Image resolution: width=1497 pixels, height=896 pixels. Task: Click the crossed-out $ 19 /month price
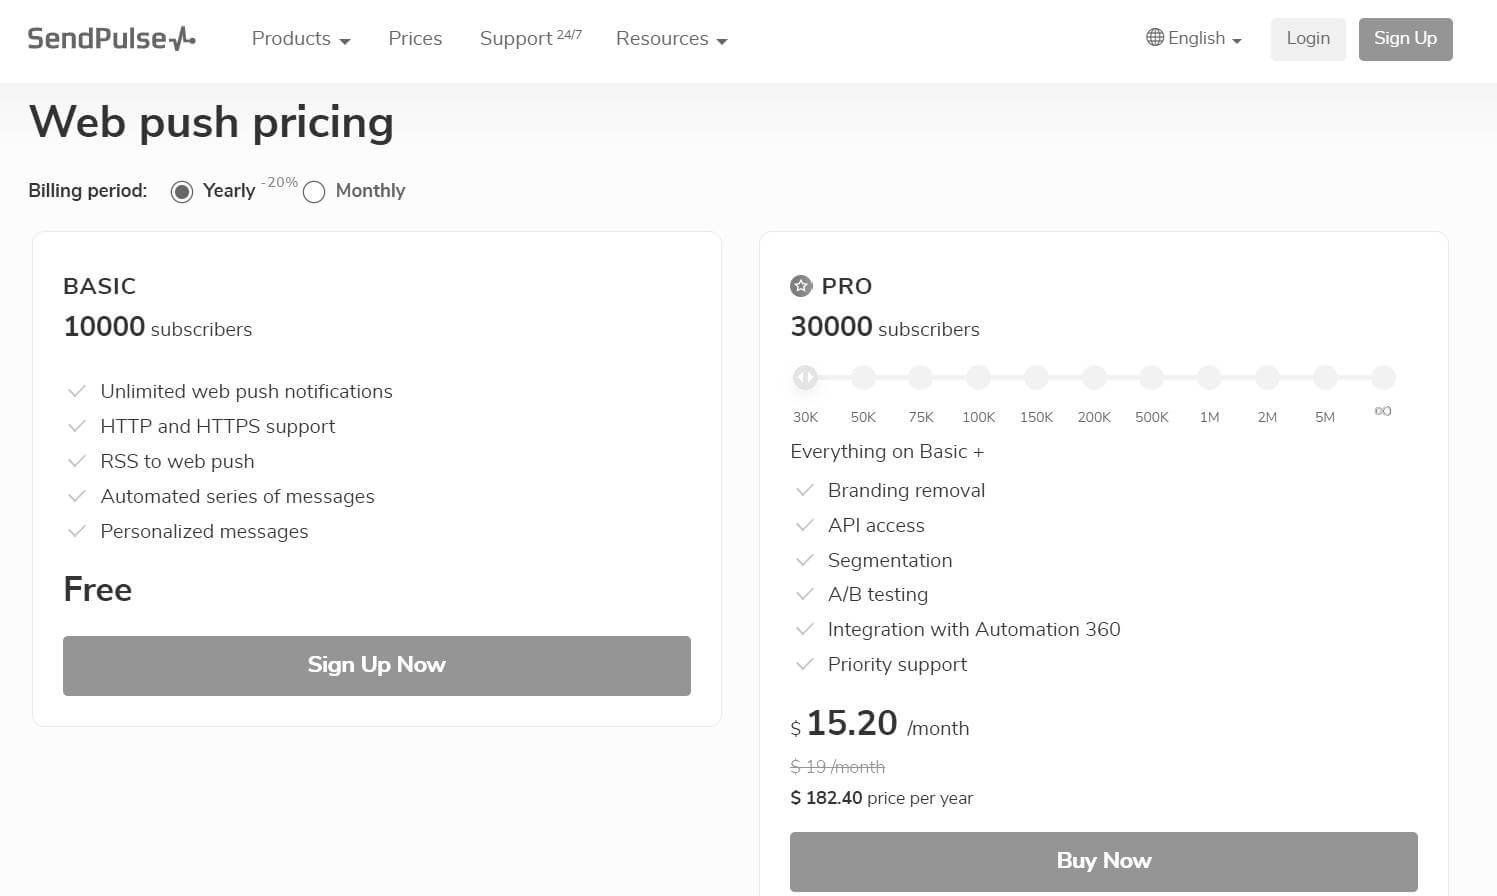pos(837,767)
